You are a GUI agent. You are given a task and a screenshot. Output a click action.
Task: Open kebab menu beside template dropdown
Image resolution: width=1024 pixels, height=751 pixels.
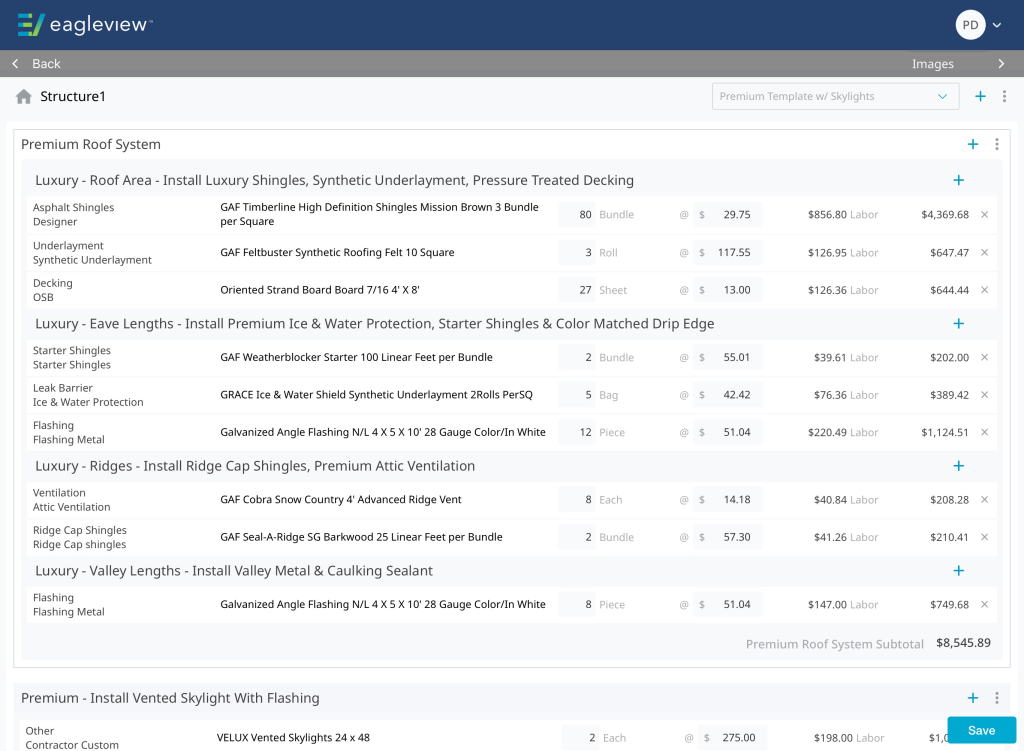tap(1004, 96)
